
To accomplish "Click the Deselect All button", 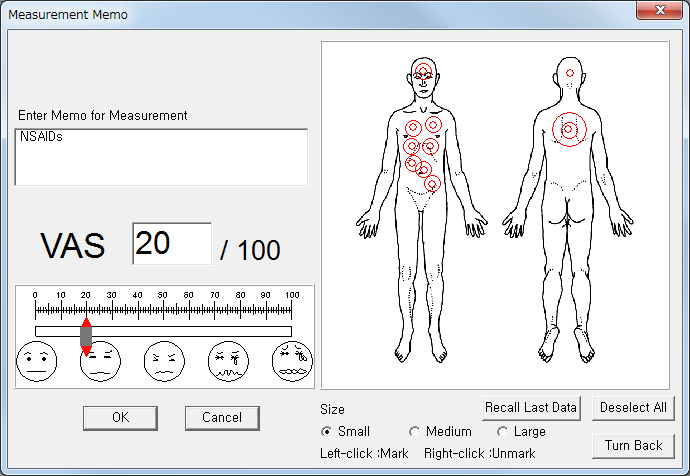I will (x=633, y=408).
